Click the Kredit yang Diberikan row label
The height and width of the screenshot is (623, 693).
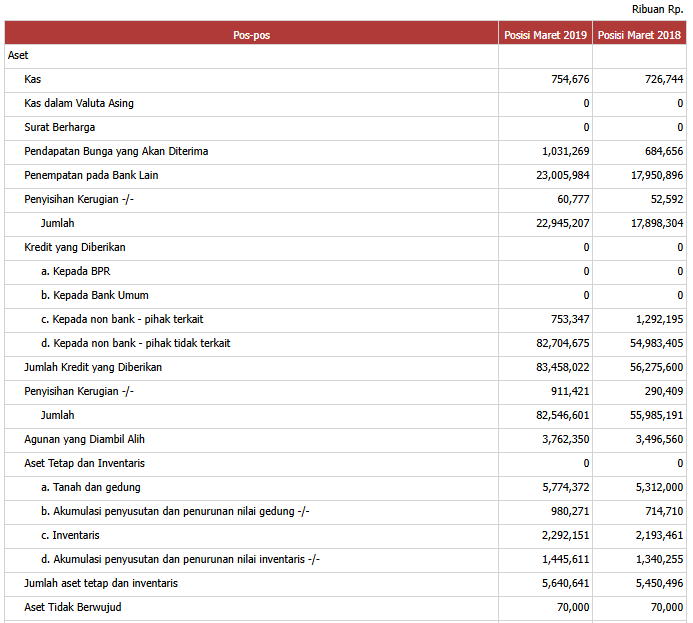point(75,248)
